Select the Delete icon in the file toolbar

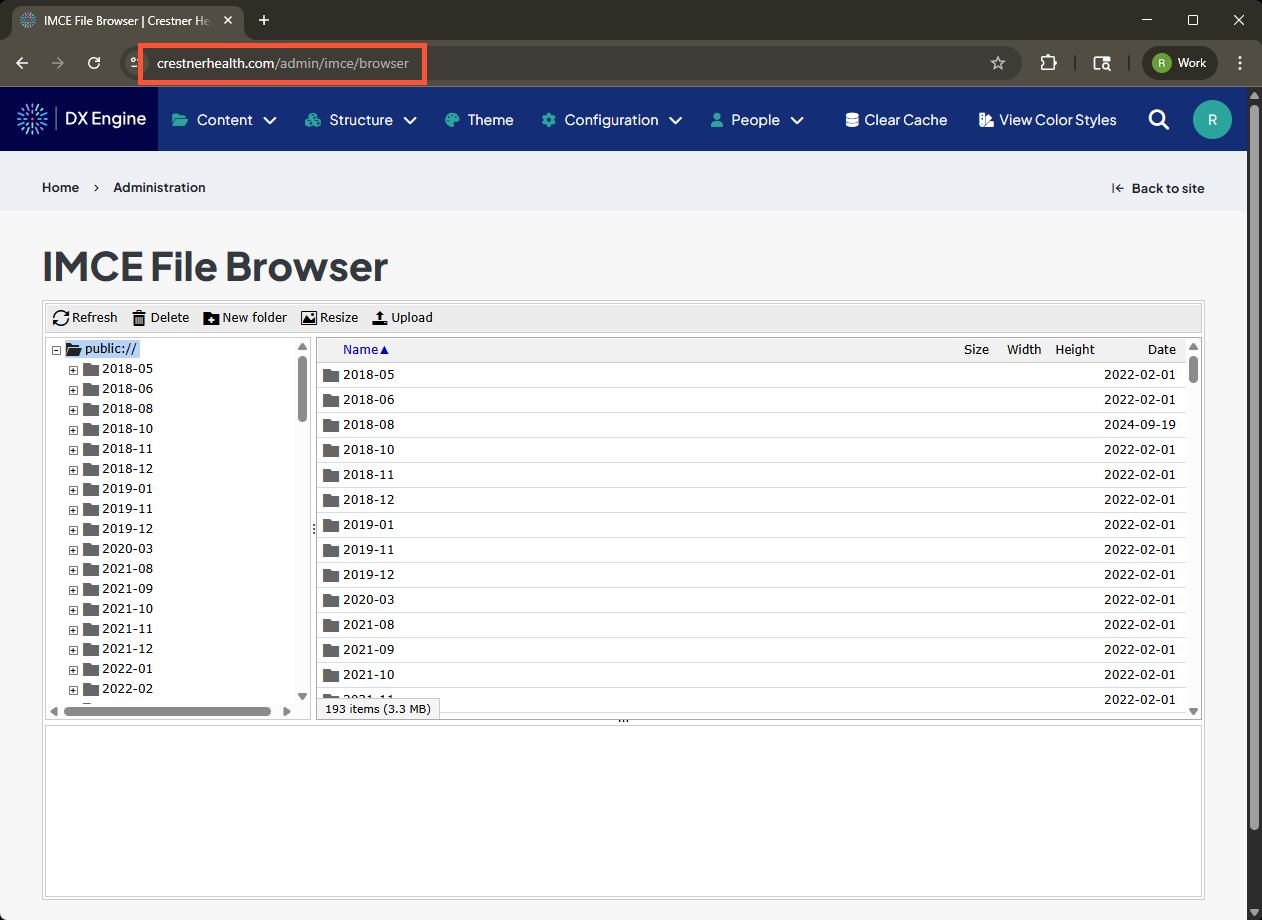tap(138, 317)
